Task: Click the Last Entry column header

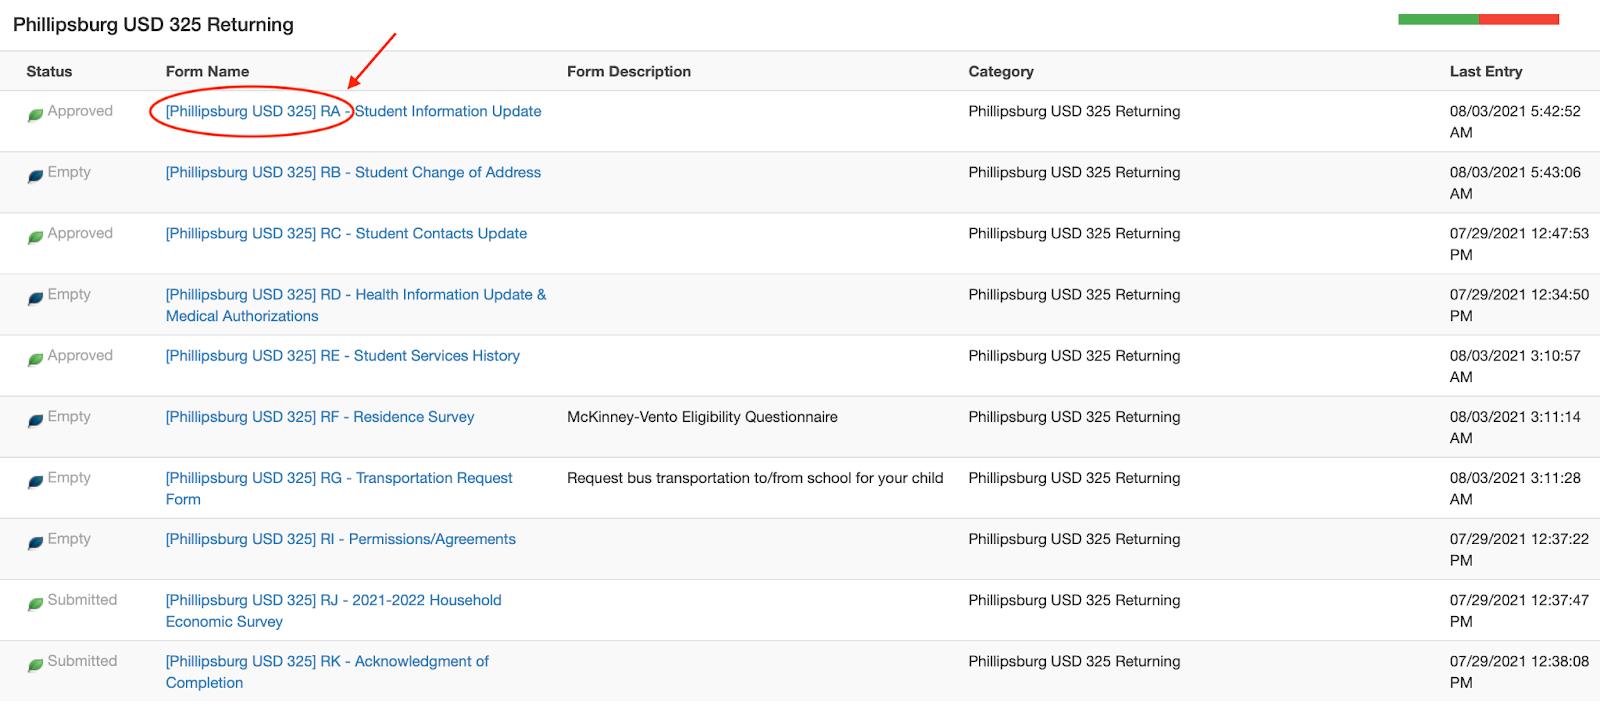Action: 1486,71
